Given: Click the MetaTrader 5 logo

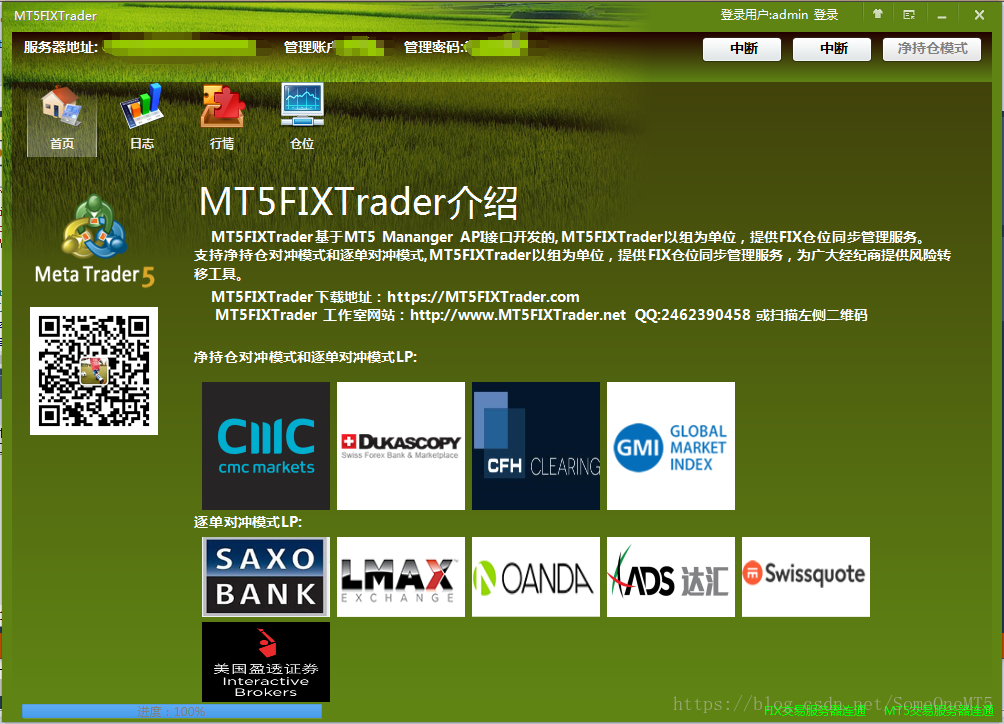Looking at the screenshot, I should [95, 242].
